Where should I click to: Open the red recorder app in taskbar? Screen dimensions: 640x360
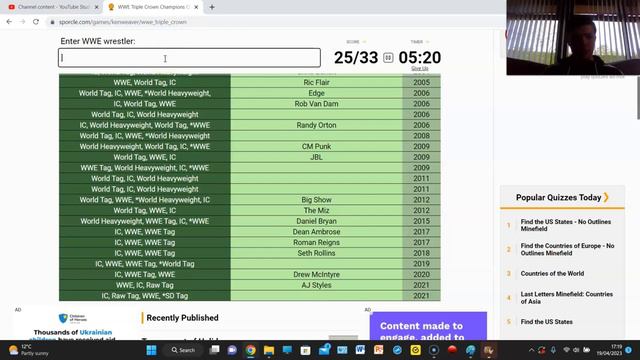coord(452,350)
